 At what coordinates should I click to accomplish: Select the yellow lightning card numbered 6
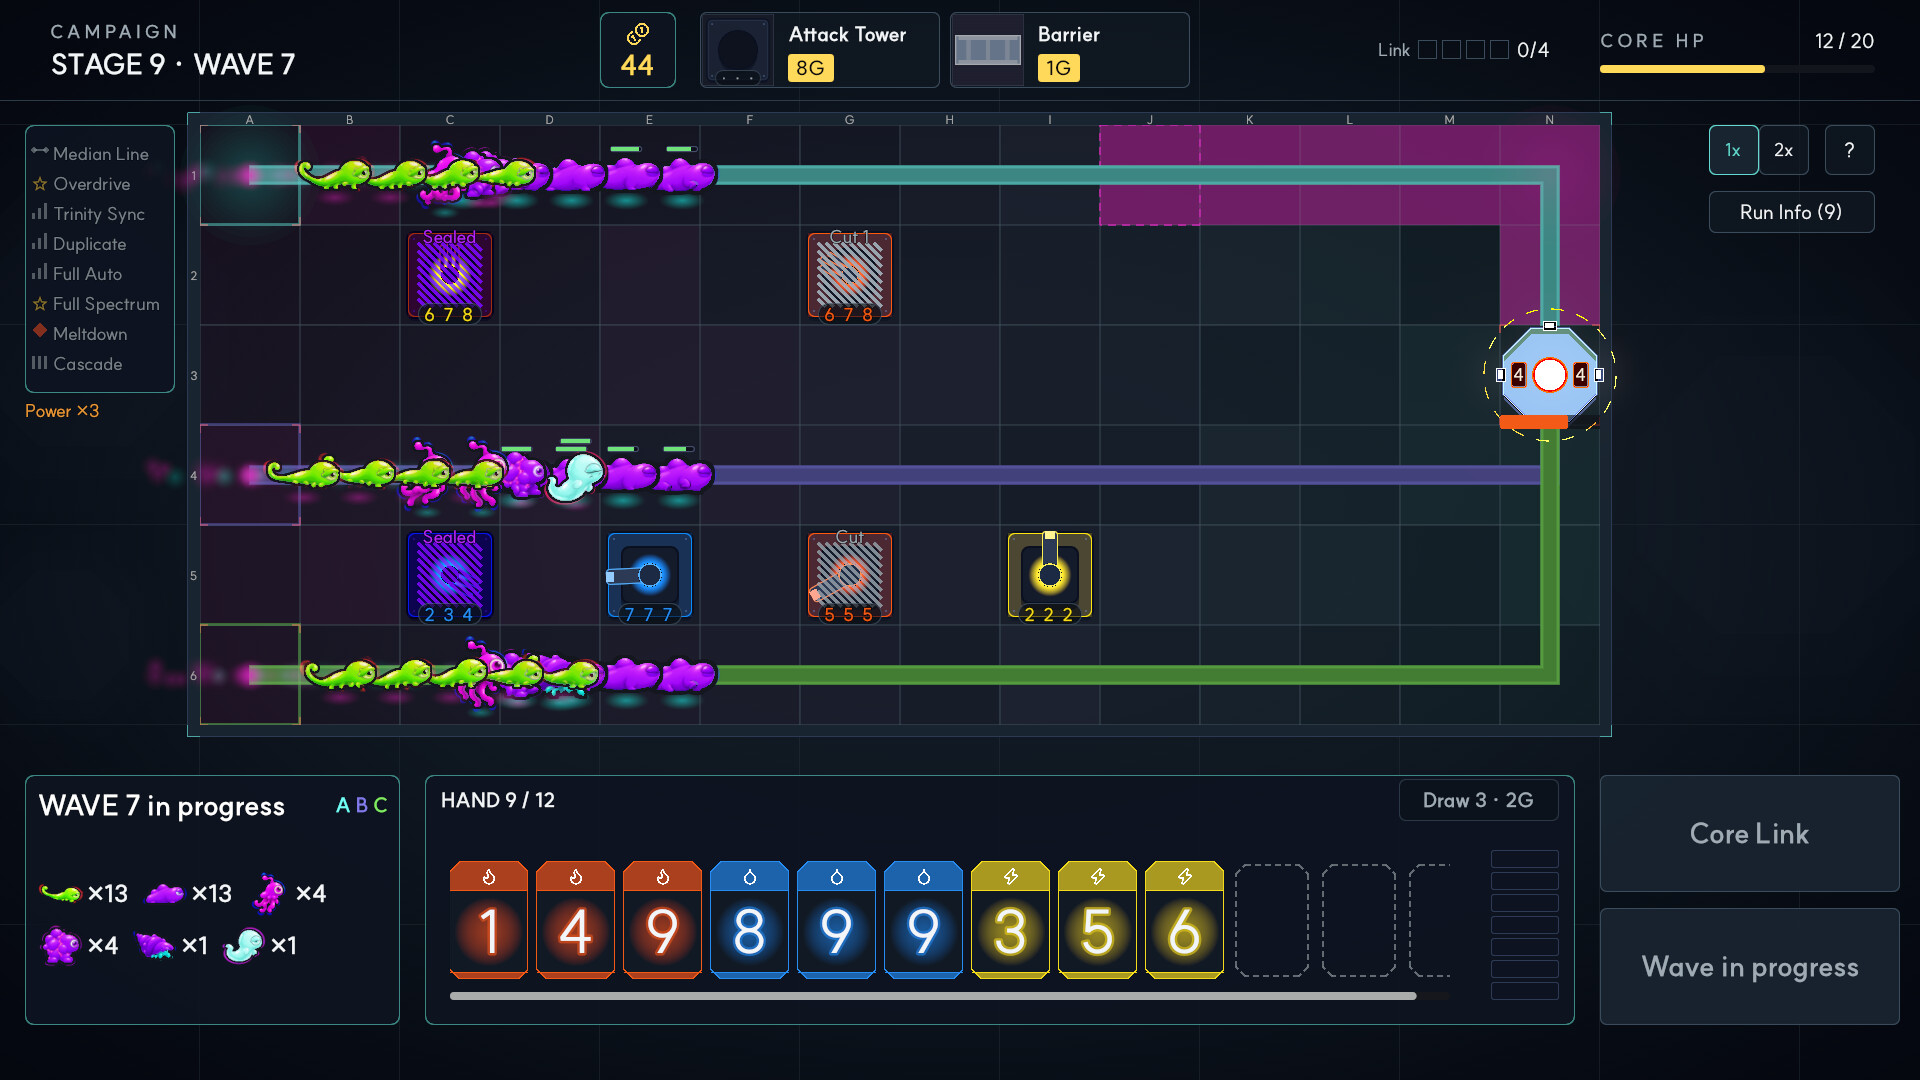pos(1184,919)
